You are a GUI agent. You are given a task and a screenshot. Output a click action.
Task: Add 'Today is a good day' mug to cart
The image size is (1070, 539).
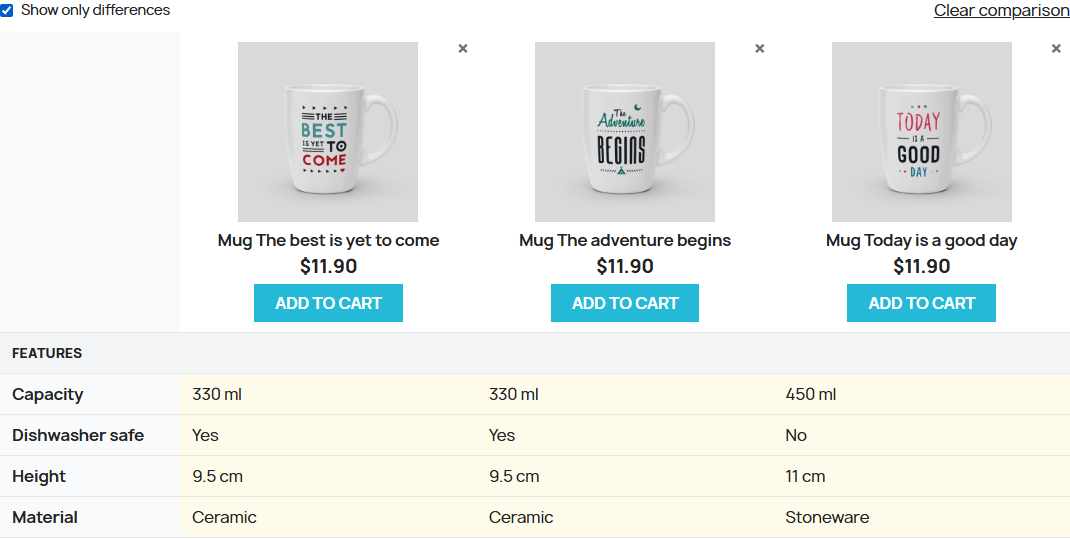[x=921, y=303]
